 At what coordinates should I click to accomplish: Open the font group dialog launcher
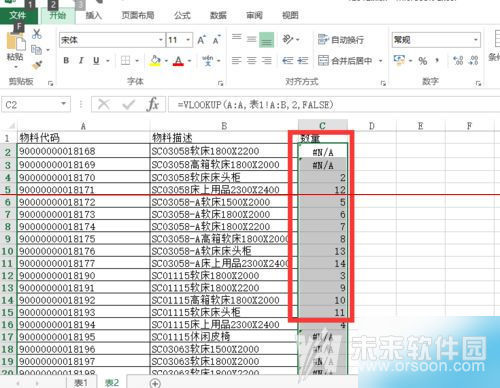click(x=220, y=83)
